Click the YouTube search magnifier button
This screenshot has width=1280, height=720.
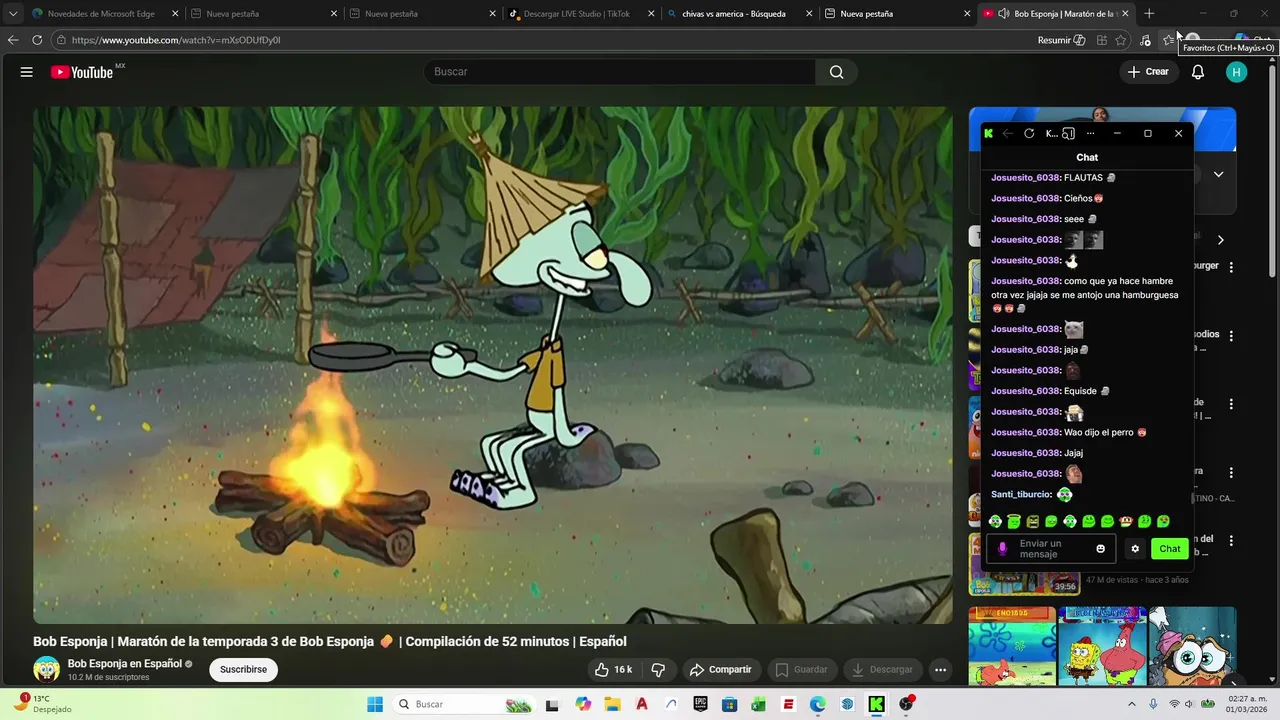pos(836,72)
